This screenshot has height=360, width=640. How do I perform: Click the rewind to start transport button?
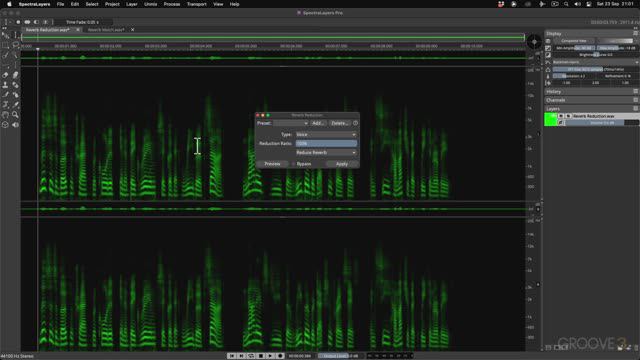(x=231, y=356)
